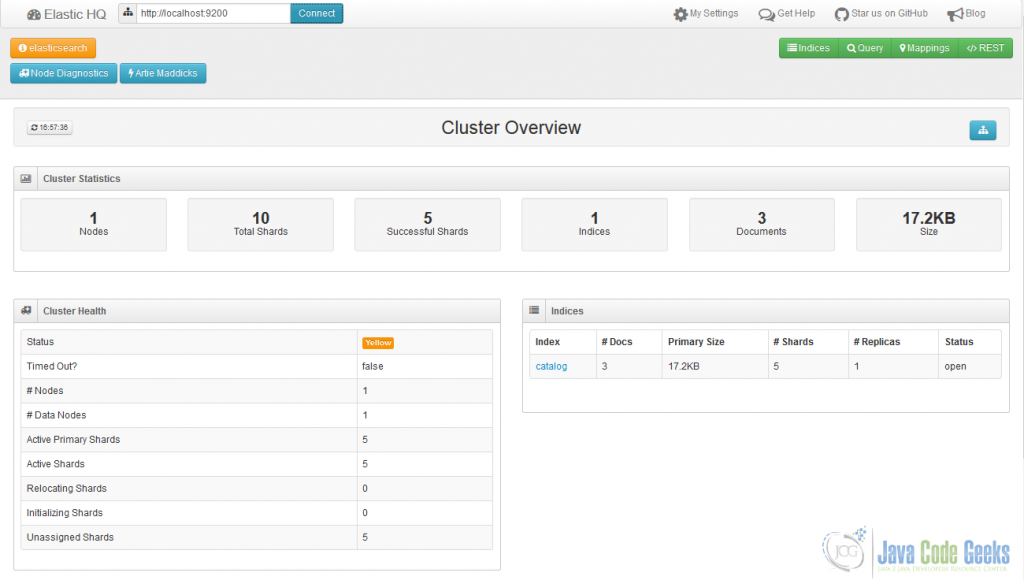Click the Connect button

(317, 13)
